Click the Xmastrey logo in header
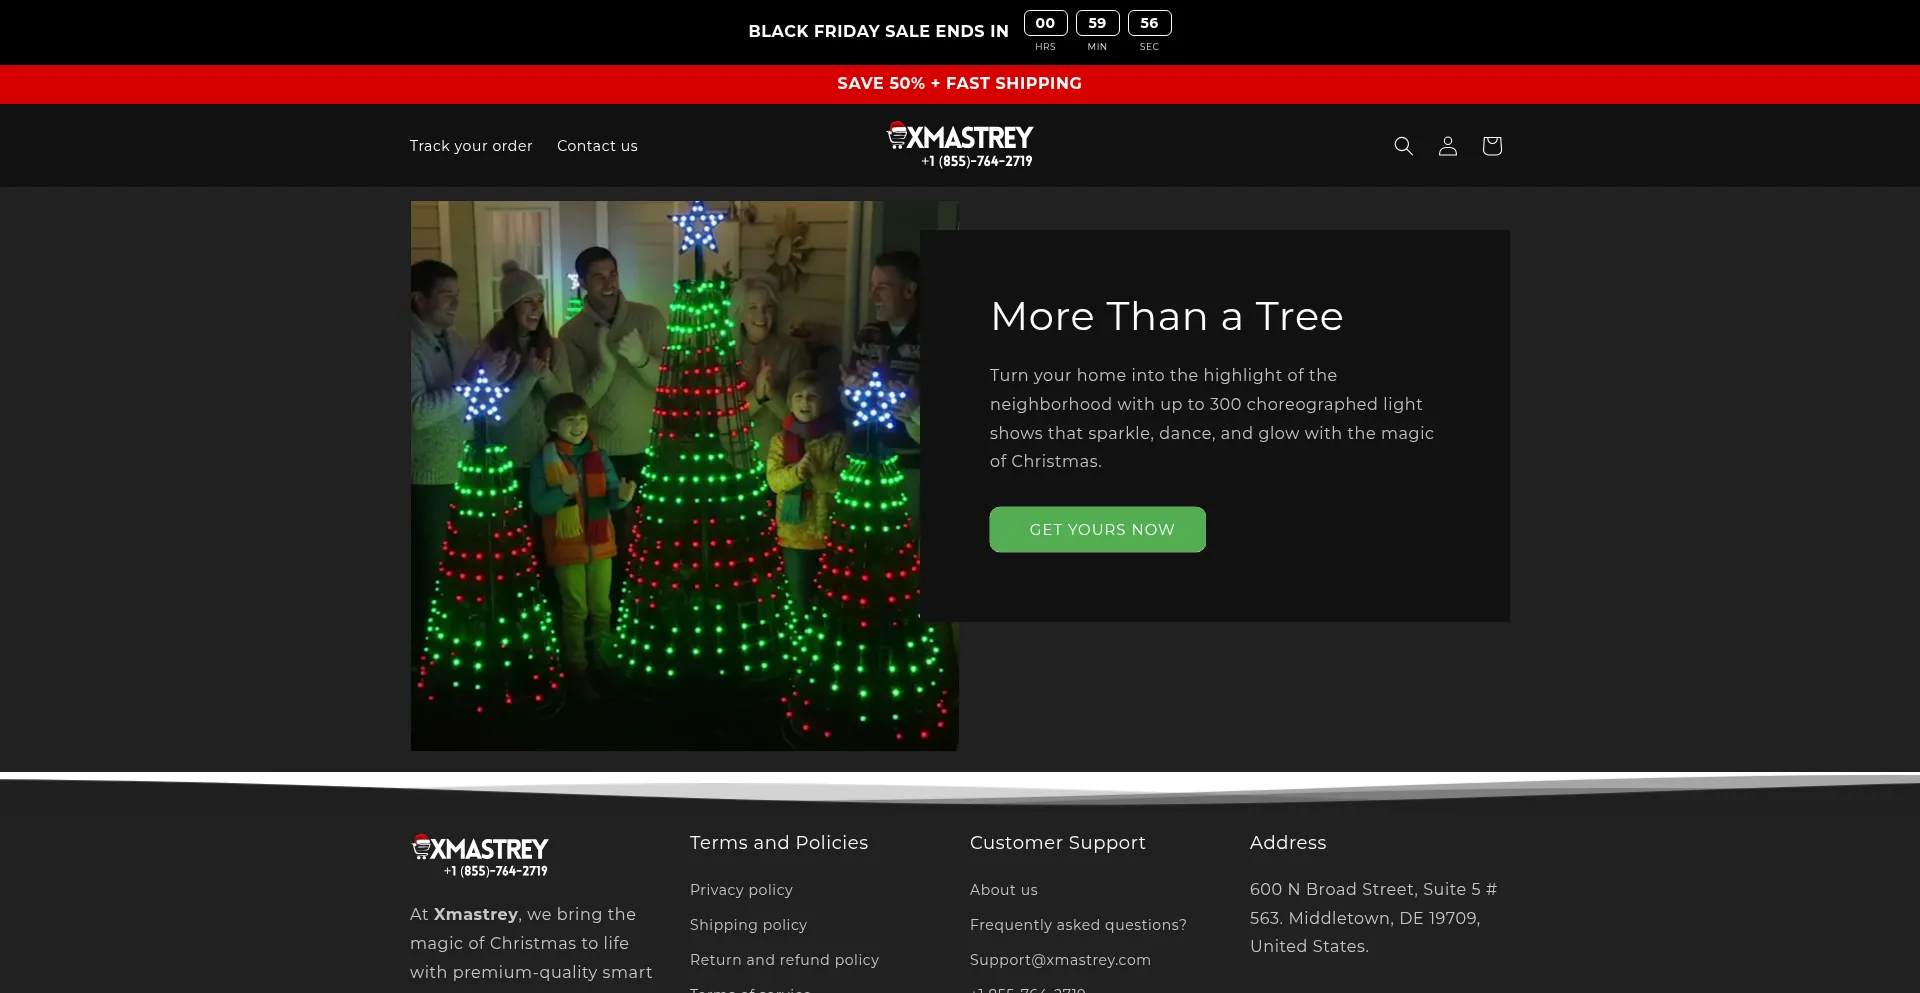 pos(959,145)
